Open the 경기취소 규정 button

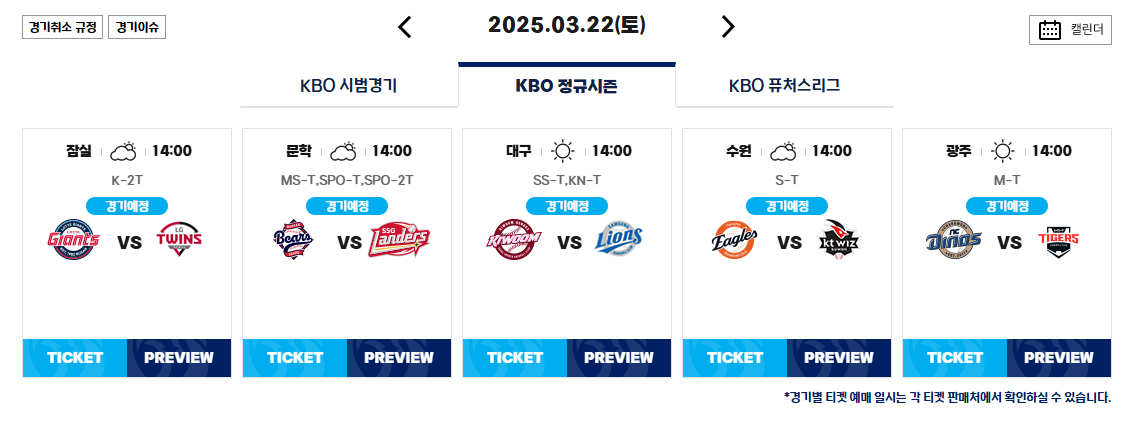click(x=62, y=28)
